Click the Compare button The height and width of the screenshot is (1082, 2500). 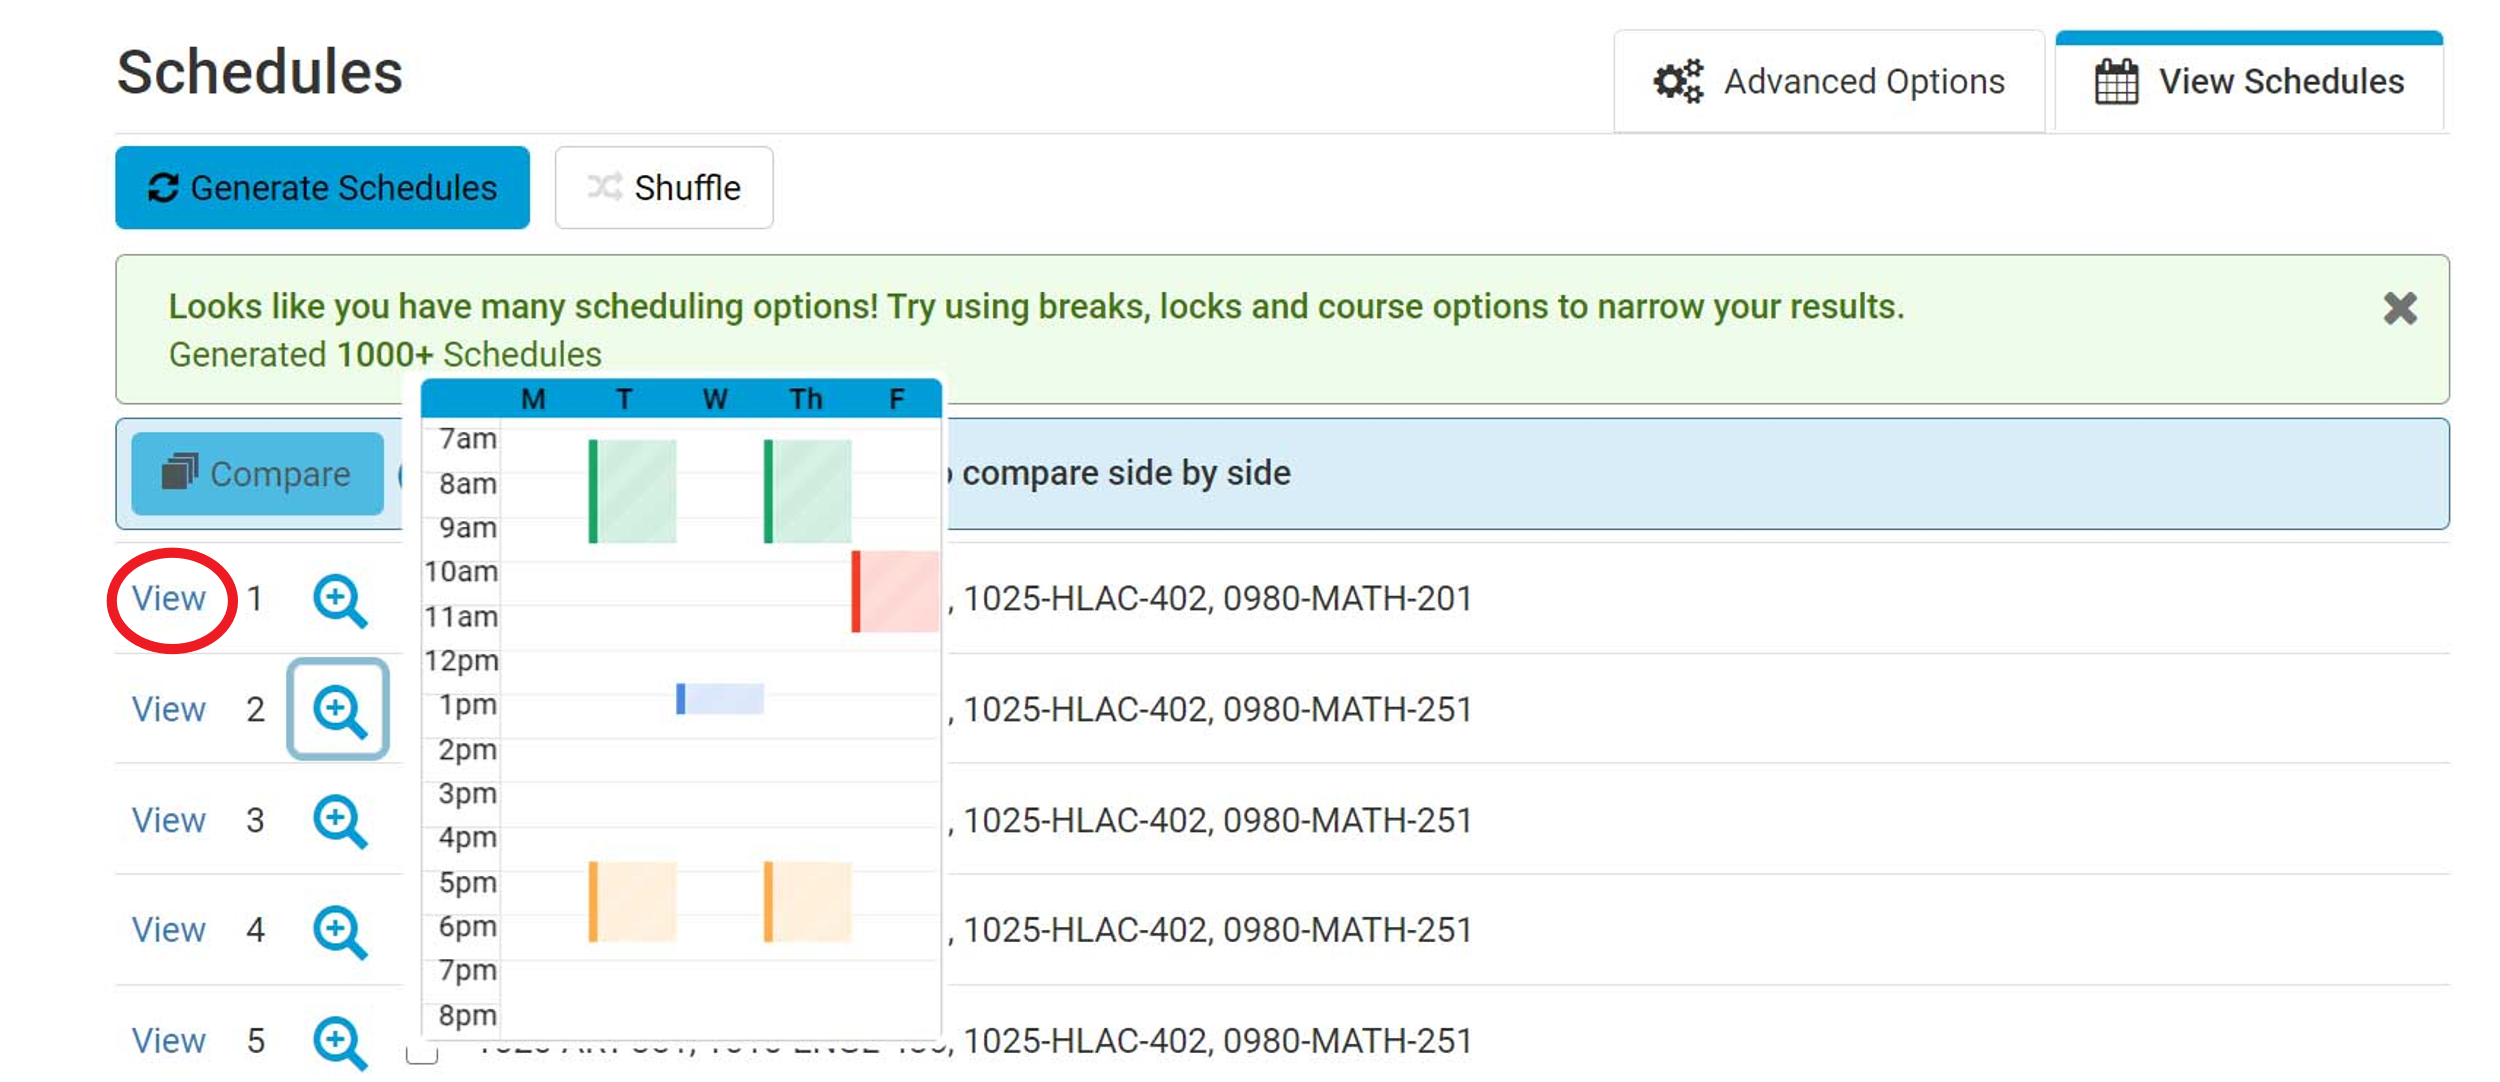[257, 474]
